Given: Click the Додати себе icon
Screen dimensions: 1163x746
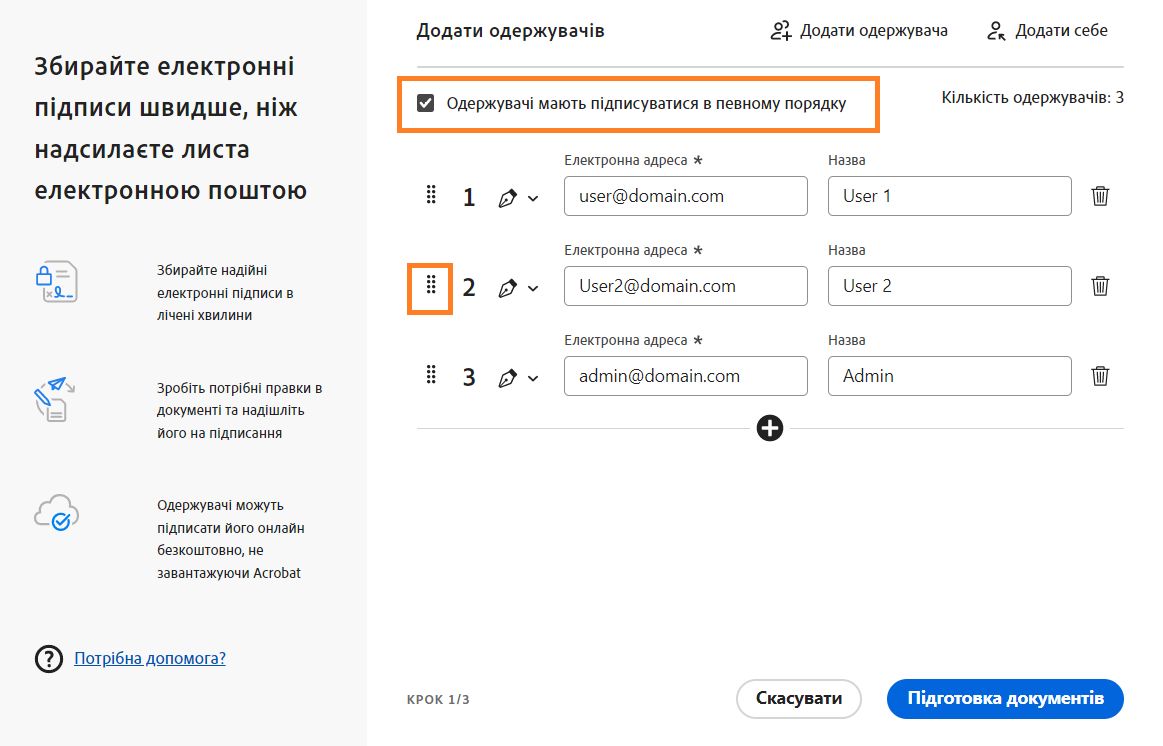Looking at the screenshot, I should 995,30.
